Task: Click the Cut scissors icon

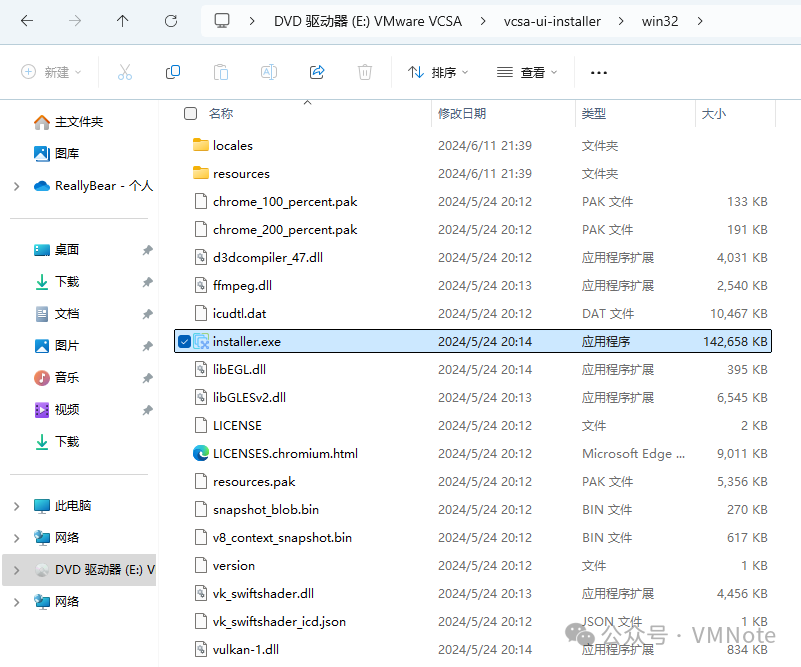Action: (125, 72)
